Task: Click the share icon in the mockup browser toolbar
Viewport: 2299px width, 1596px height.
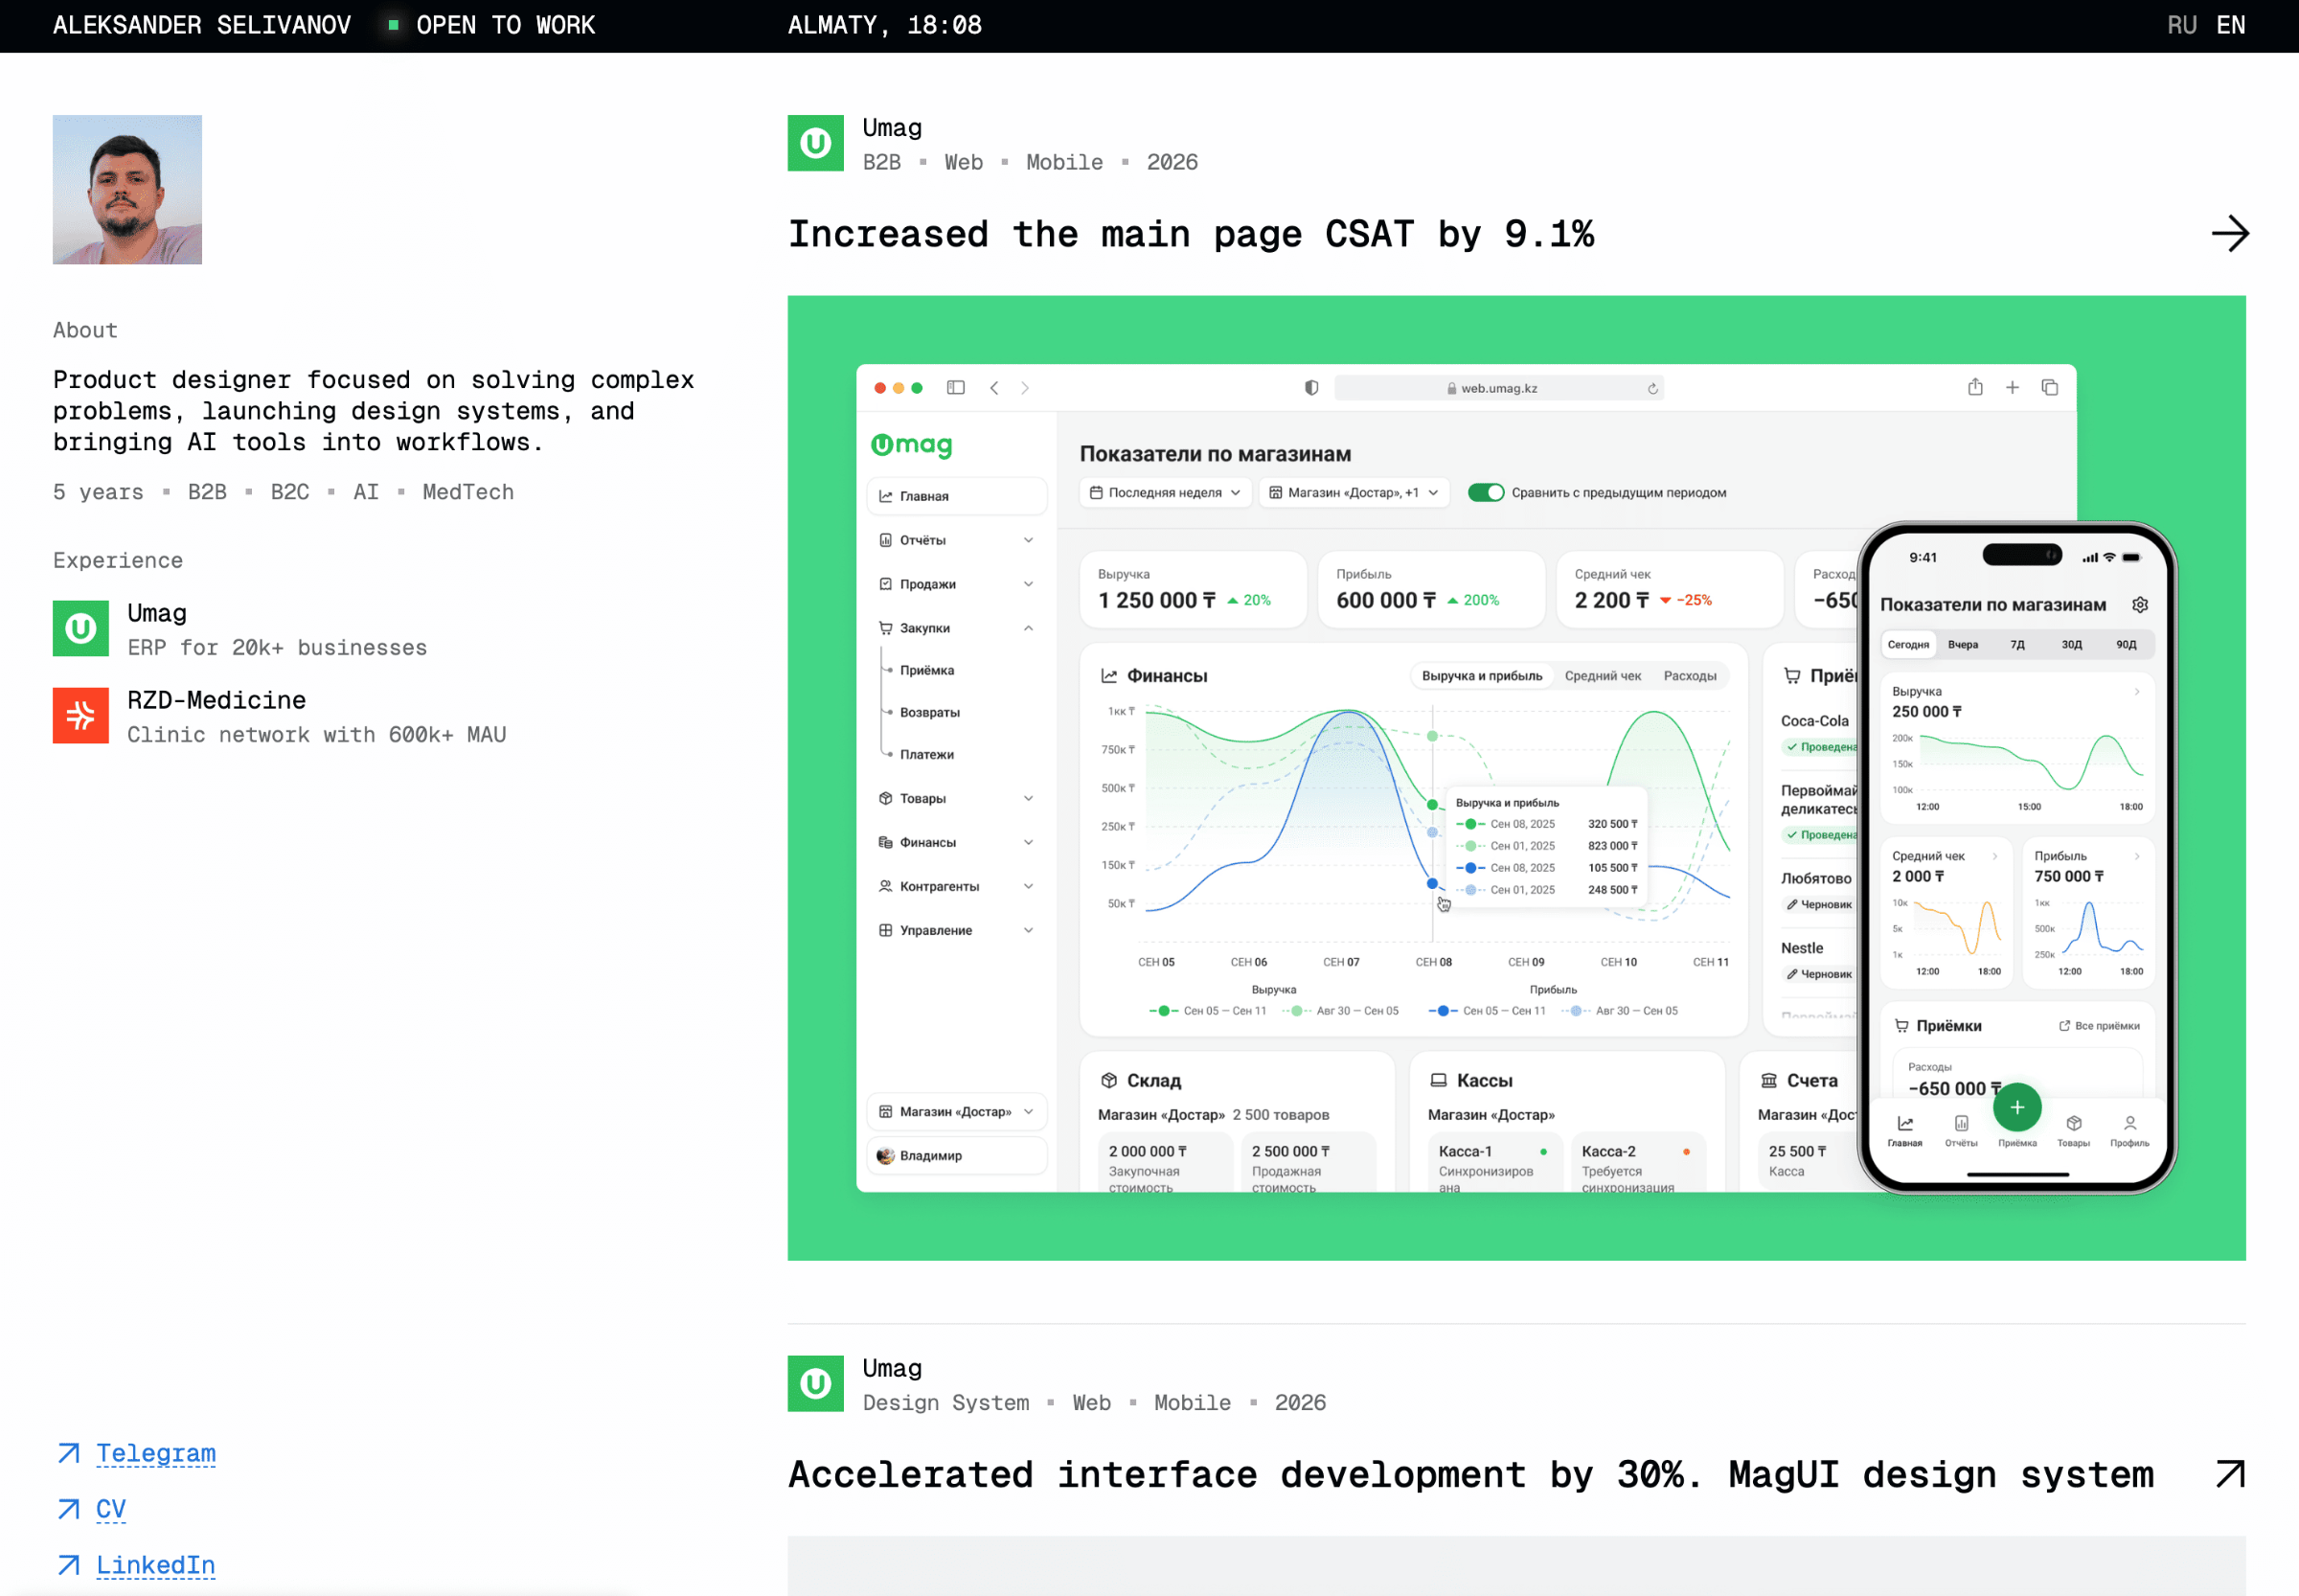Action: [1975, 387]
